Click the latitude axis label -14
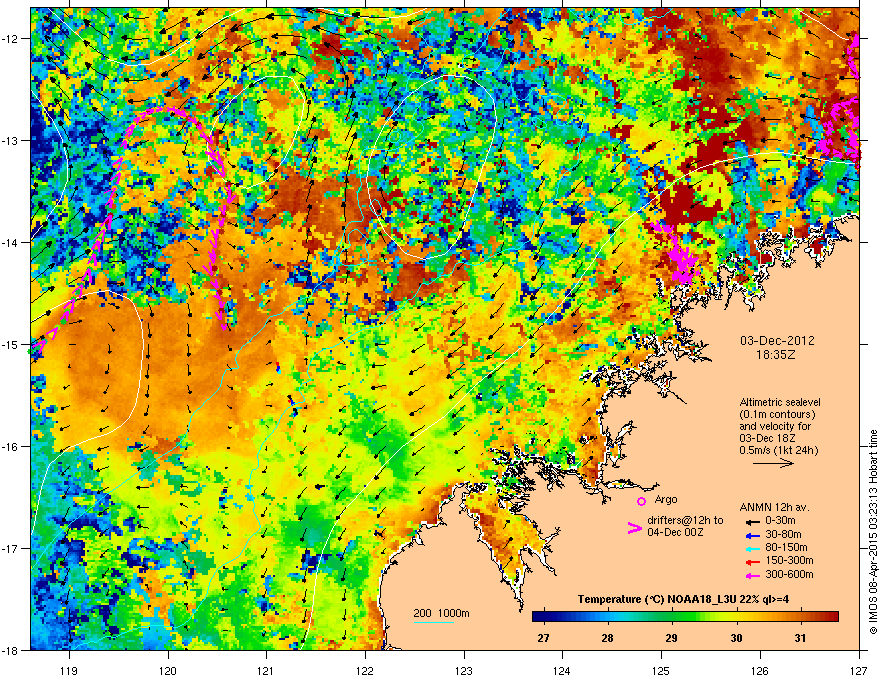This screenshot has width=880, height=680. (x=11, y=242)
